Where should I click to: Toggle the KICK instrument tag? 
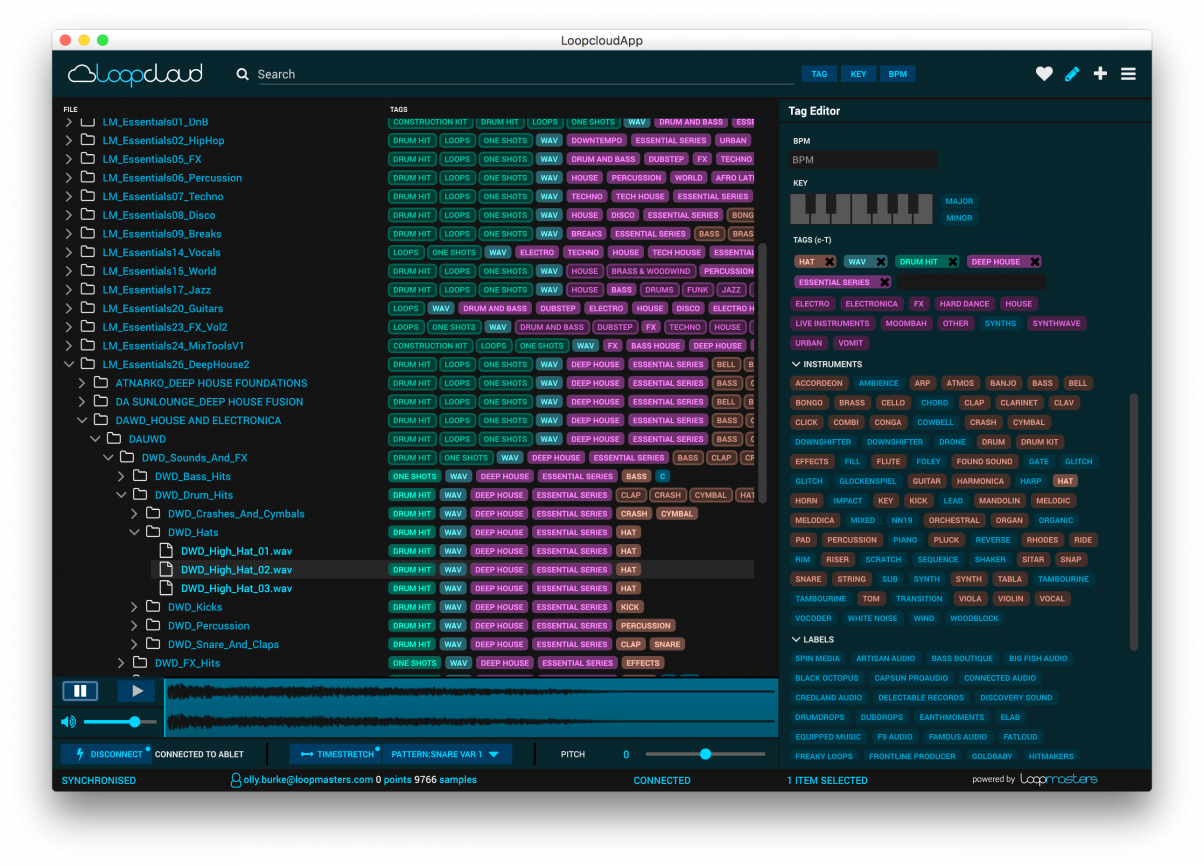coord(918,501)
